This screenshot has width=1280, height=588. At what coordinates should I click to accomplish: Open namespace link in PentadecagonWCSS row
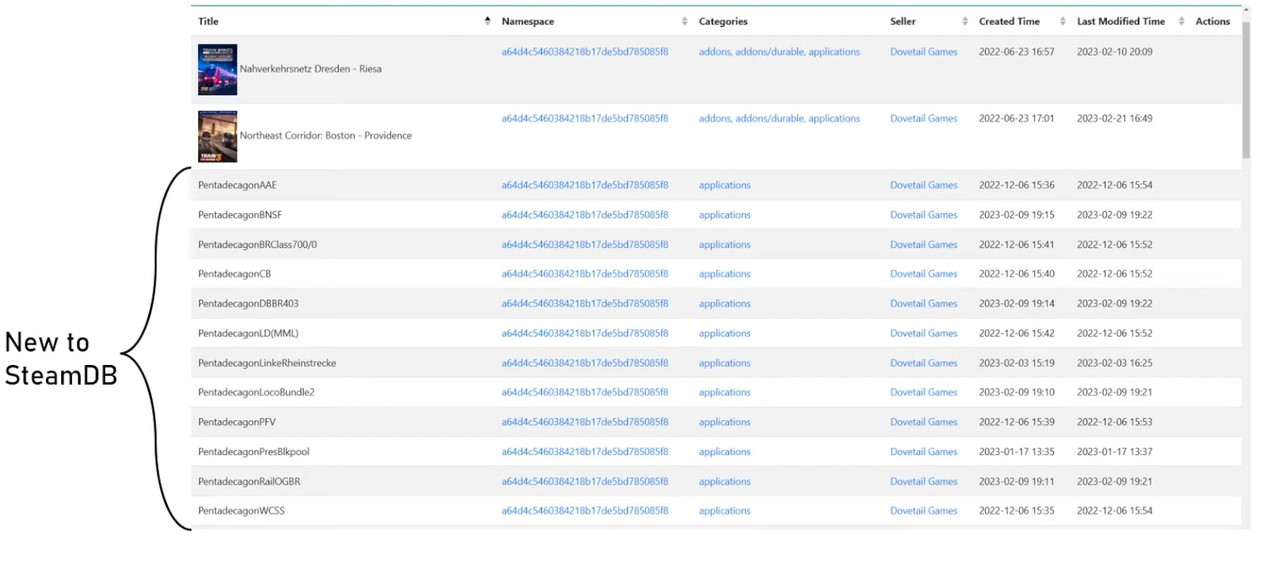click(585, 511)
